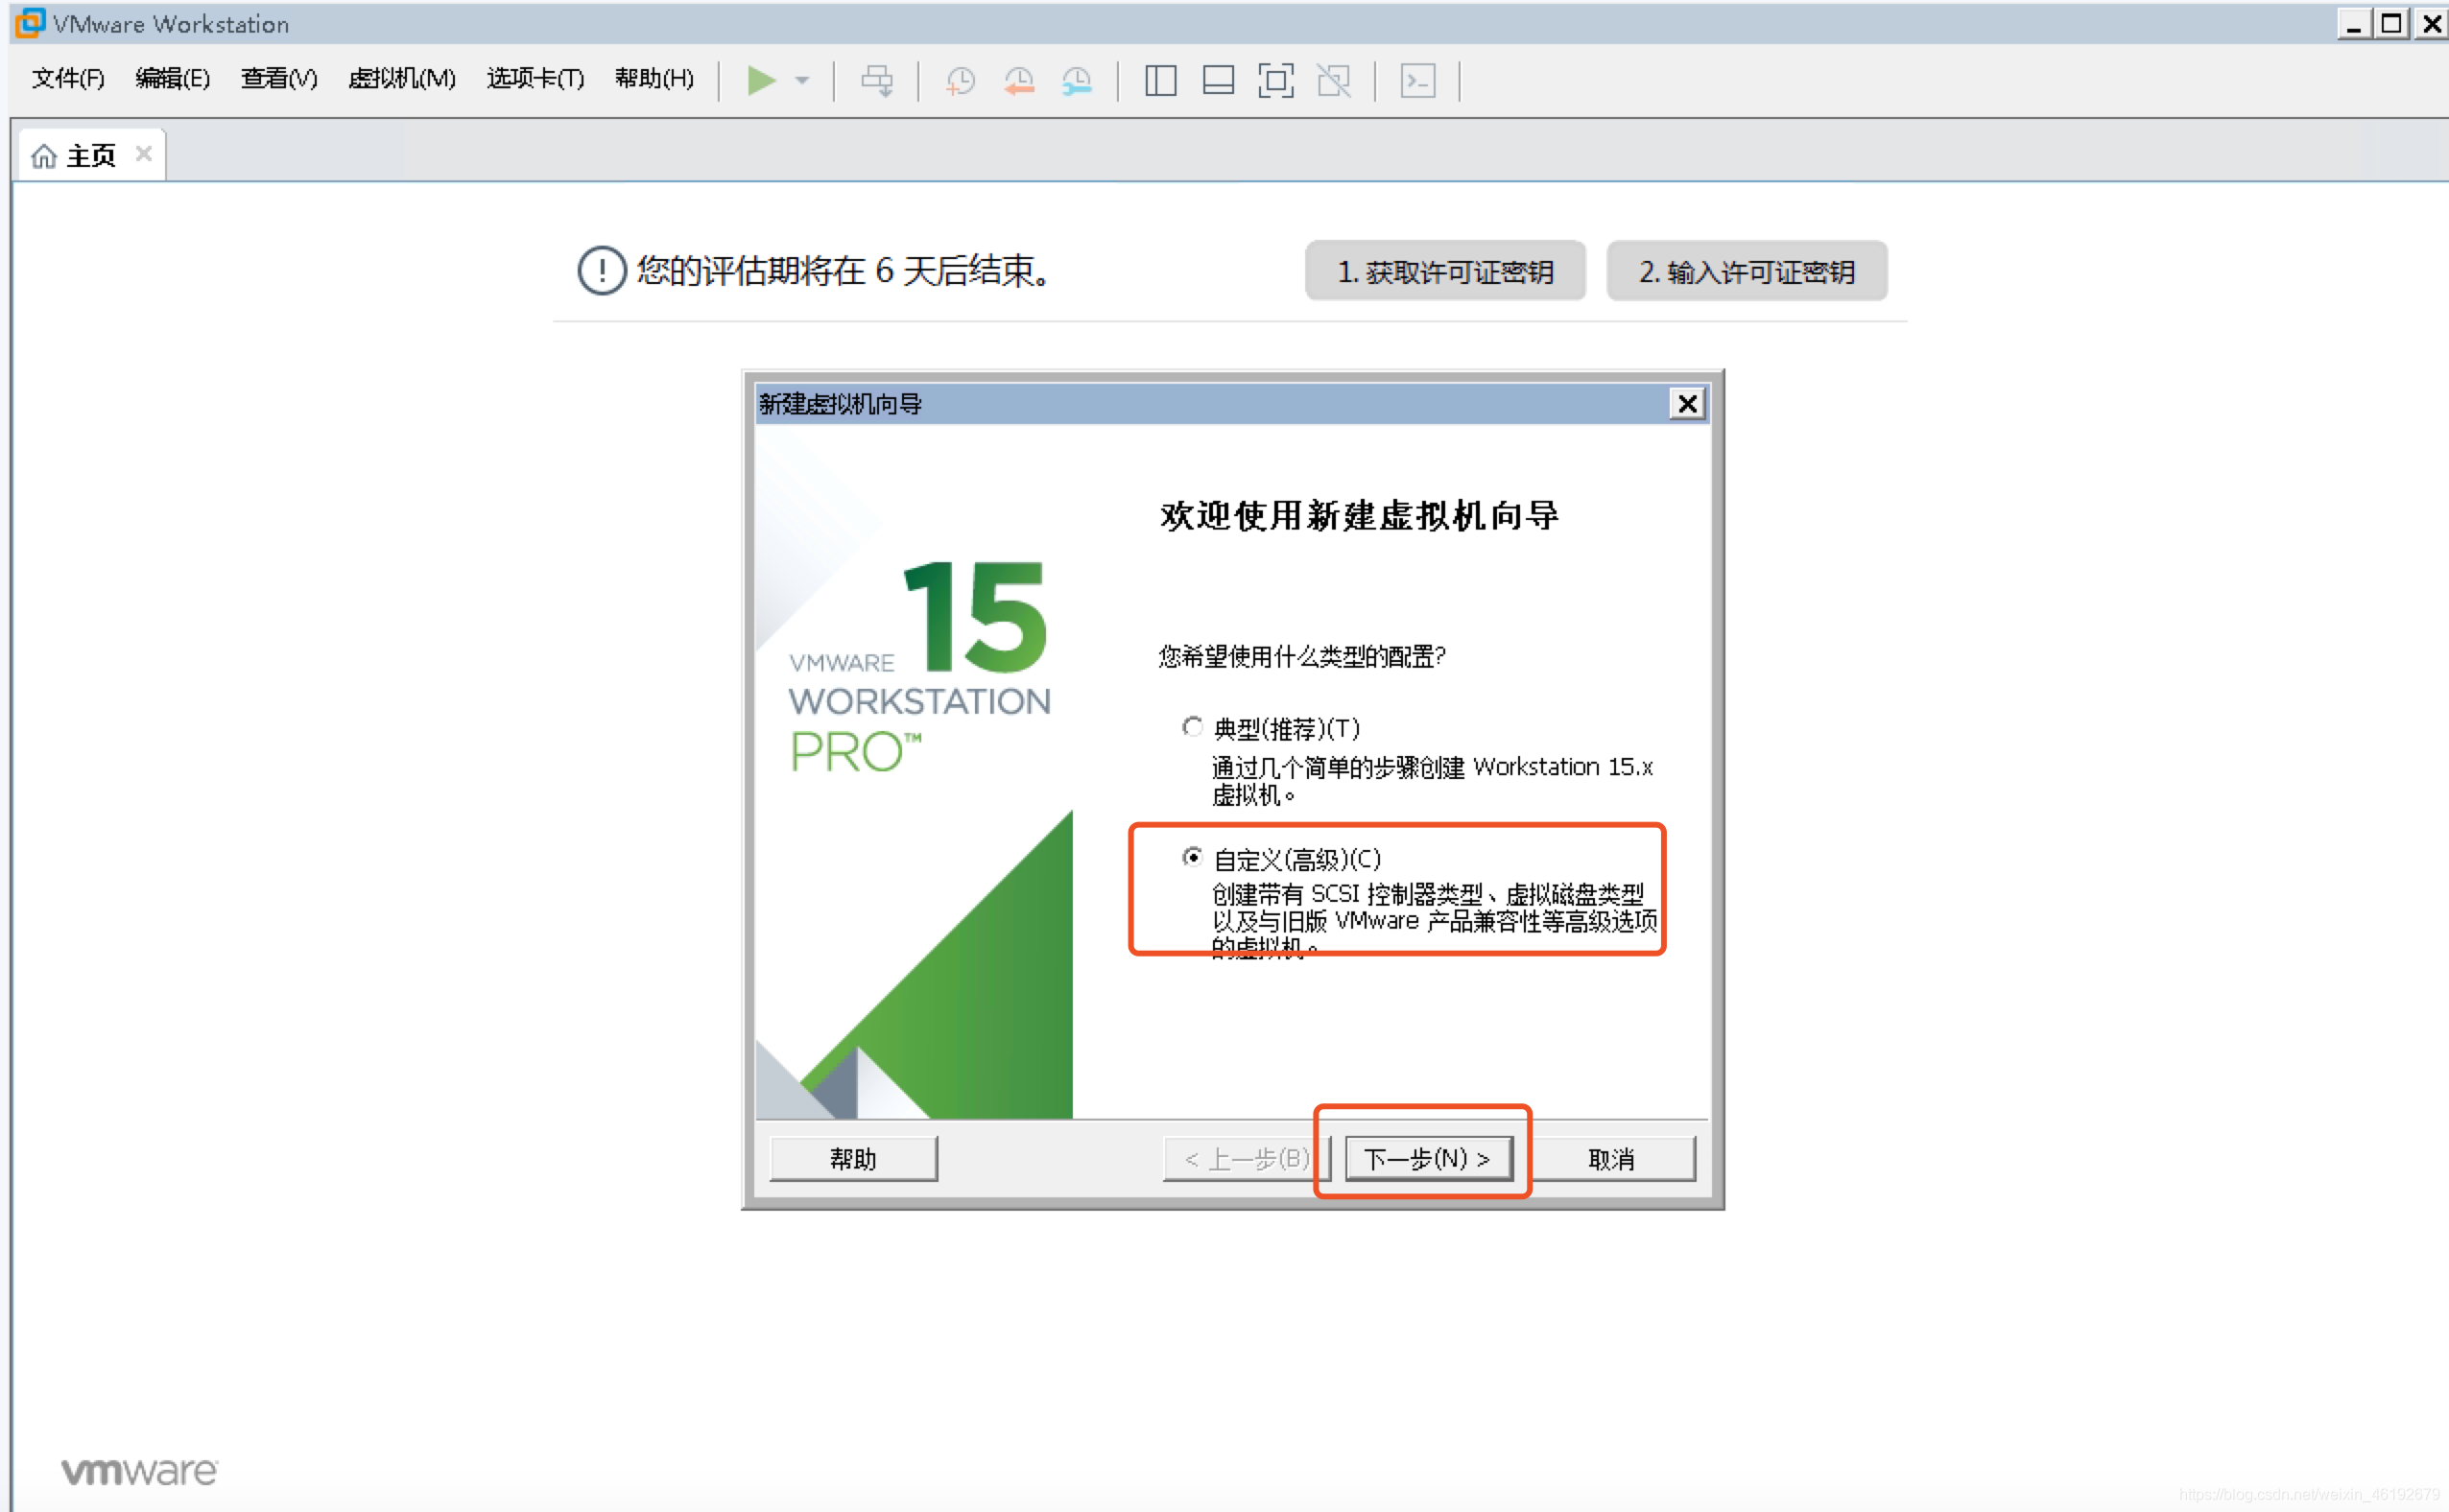
Task: Close the 新建虚拟机向导 dialog
Action: [x=1687, y=404]
